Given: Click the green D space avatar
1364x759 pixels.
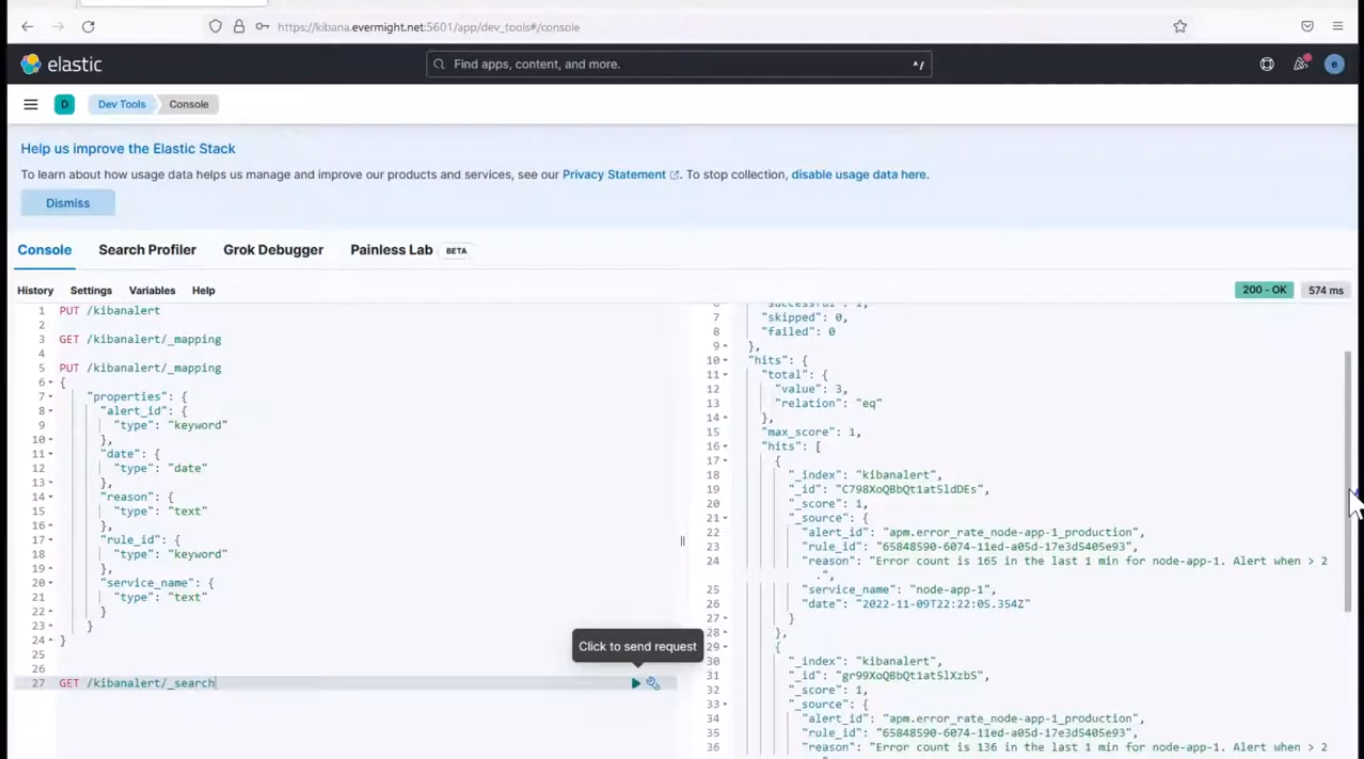Looking at the screenshot, I should [x=64, y=104].
